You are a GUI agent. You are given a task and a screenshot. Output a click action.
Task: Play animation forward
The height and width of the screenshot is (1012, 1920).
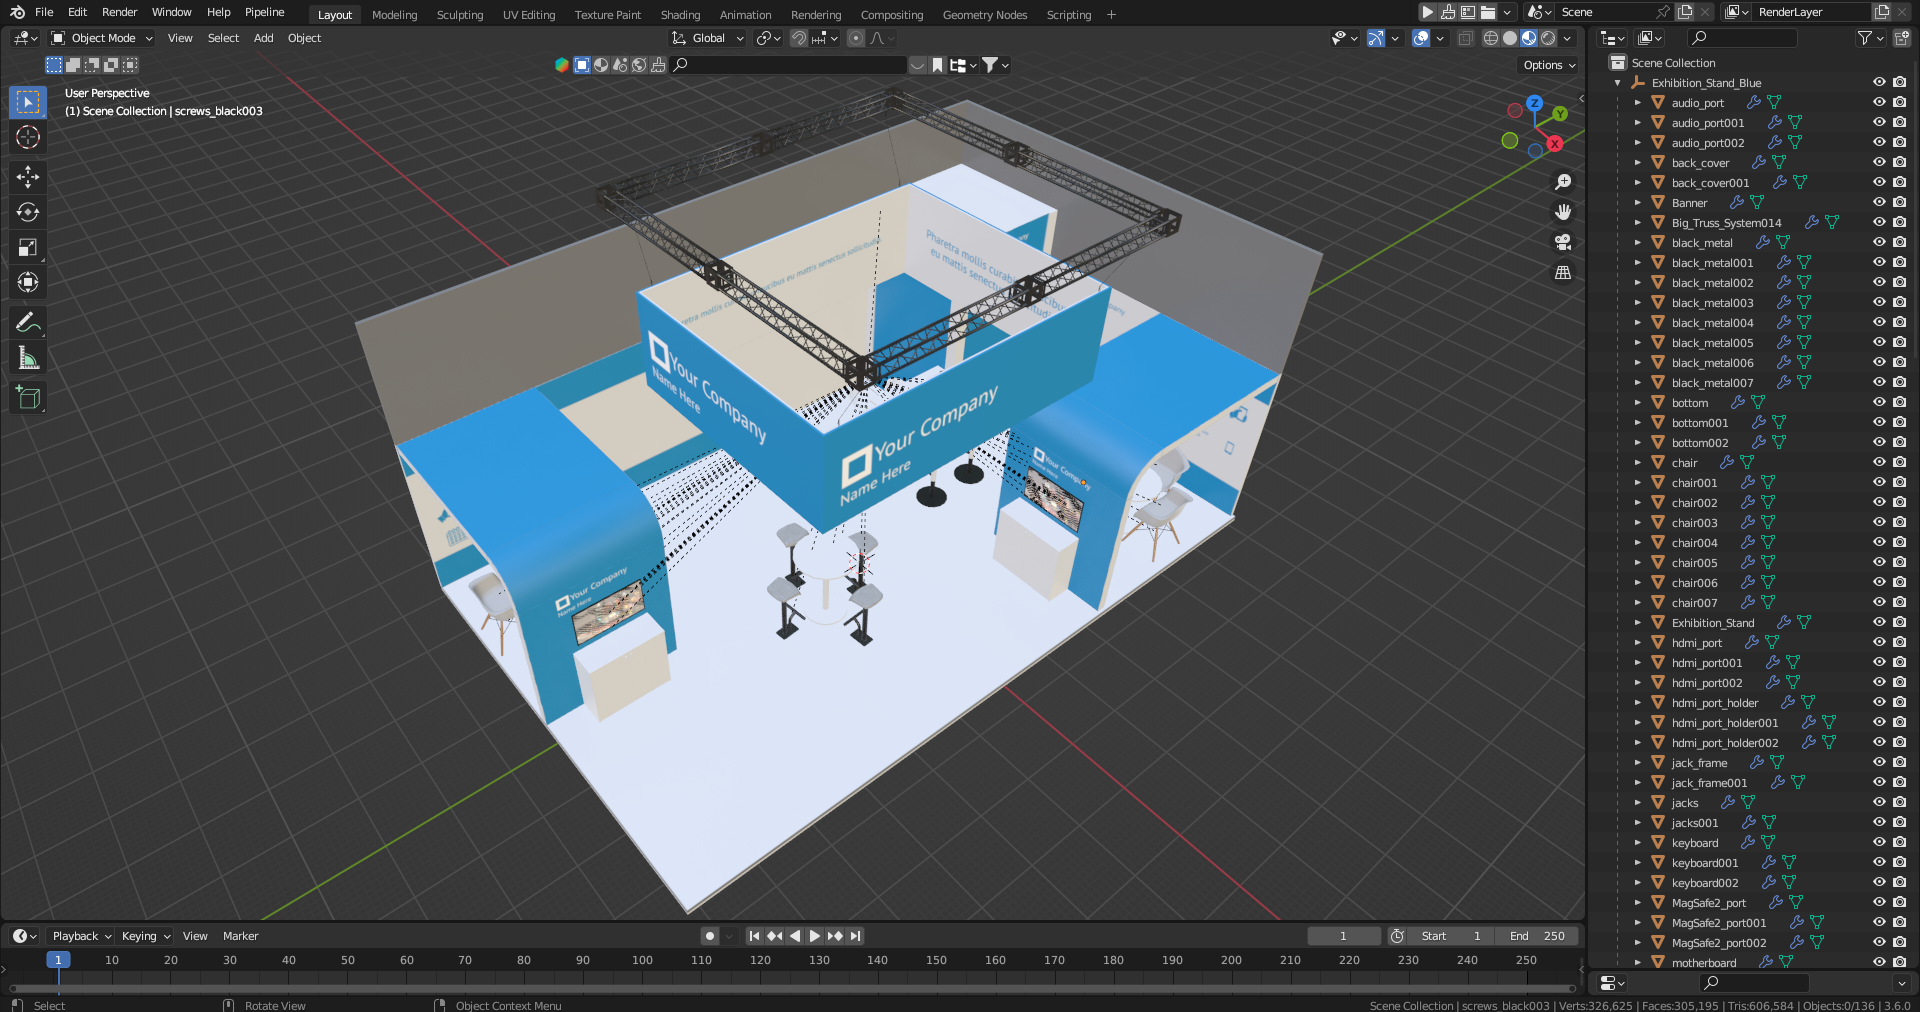pos(814,936)
